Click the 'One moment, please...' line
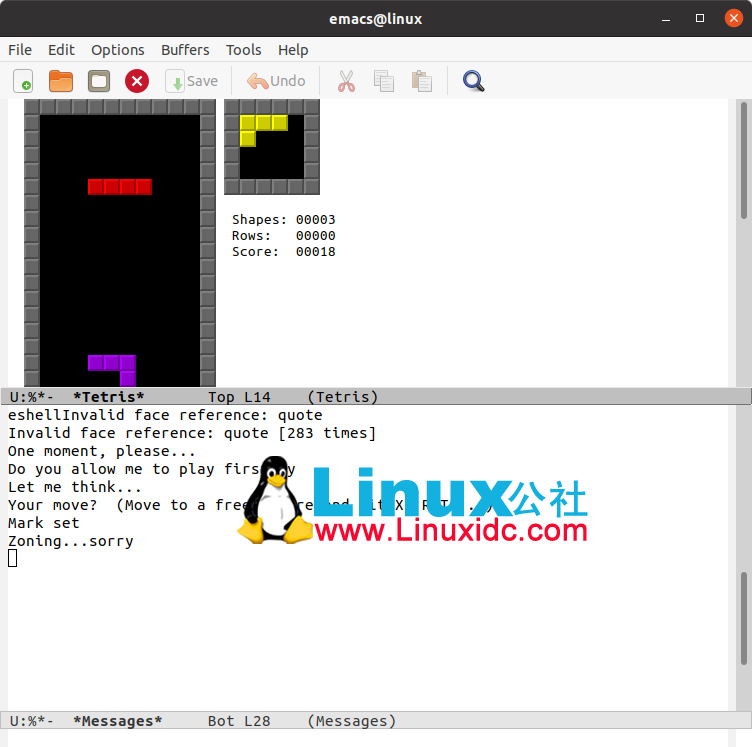Image resolution: width=752 pixels, height=747 pixels. [102, 451]
